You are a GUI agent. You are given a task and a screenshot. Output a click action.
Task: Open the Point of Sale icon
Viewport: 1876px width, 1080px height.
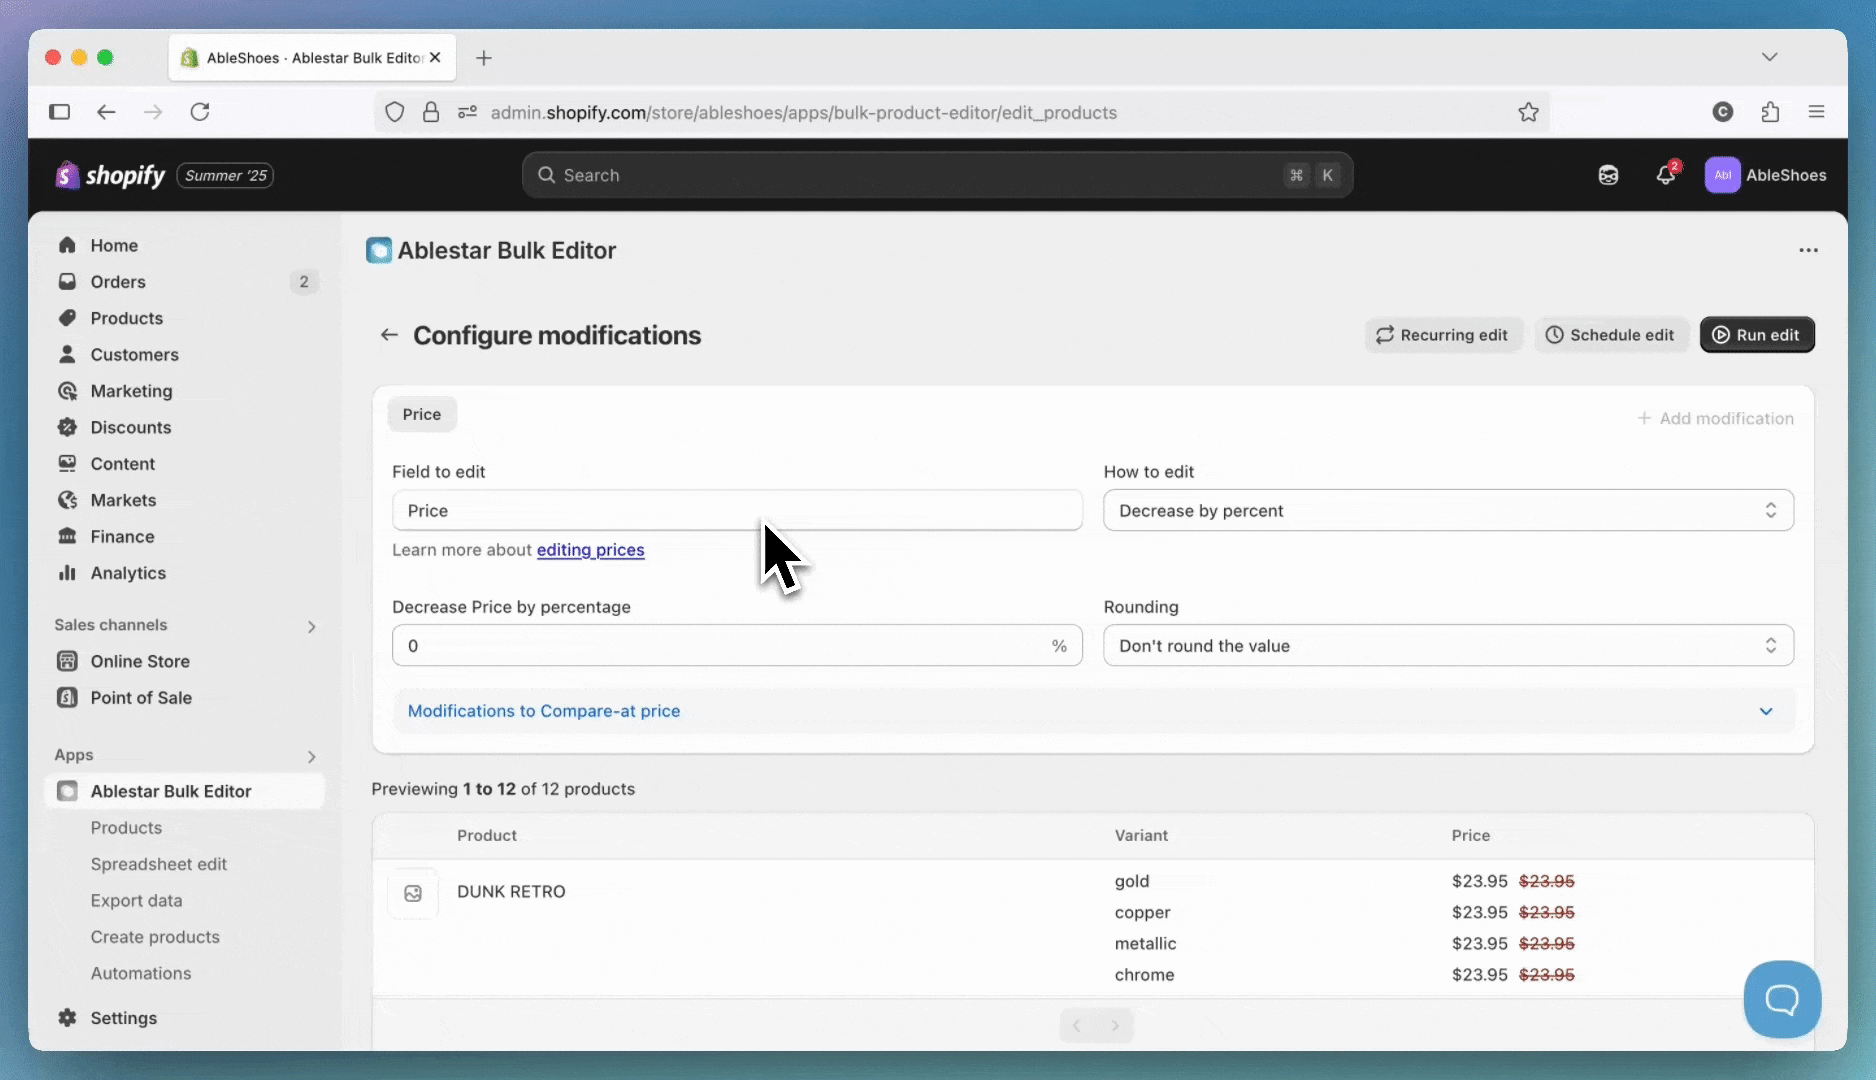click(x=67, y=698)
